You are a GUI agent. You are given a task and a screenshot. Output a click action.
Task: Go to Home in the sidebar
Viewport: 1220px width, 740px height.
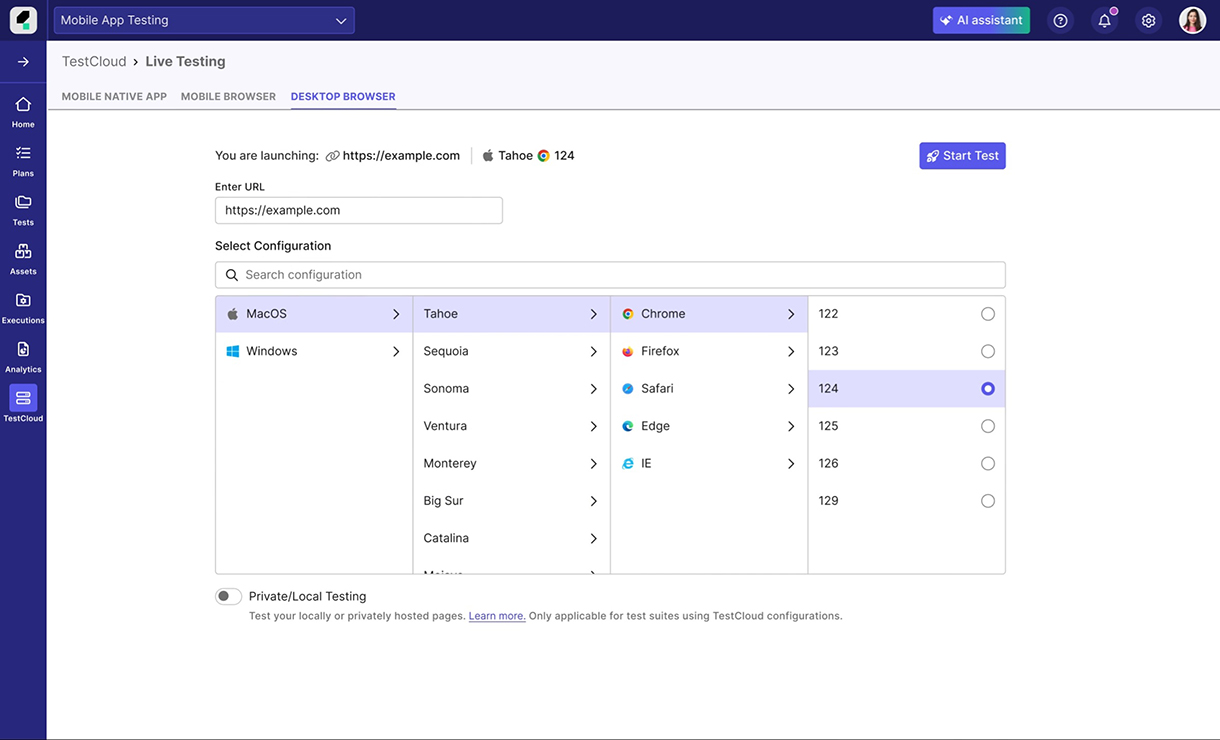(23, 111)
